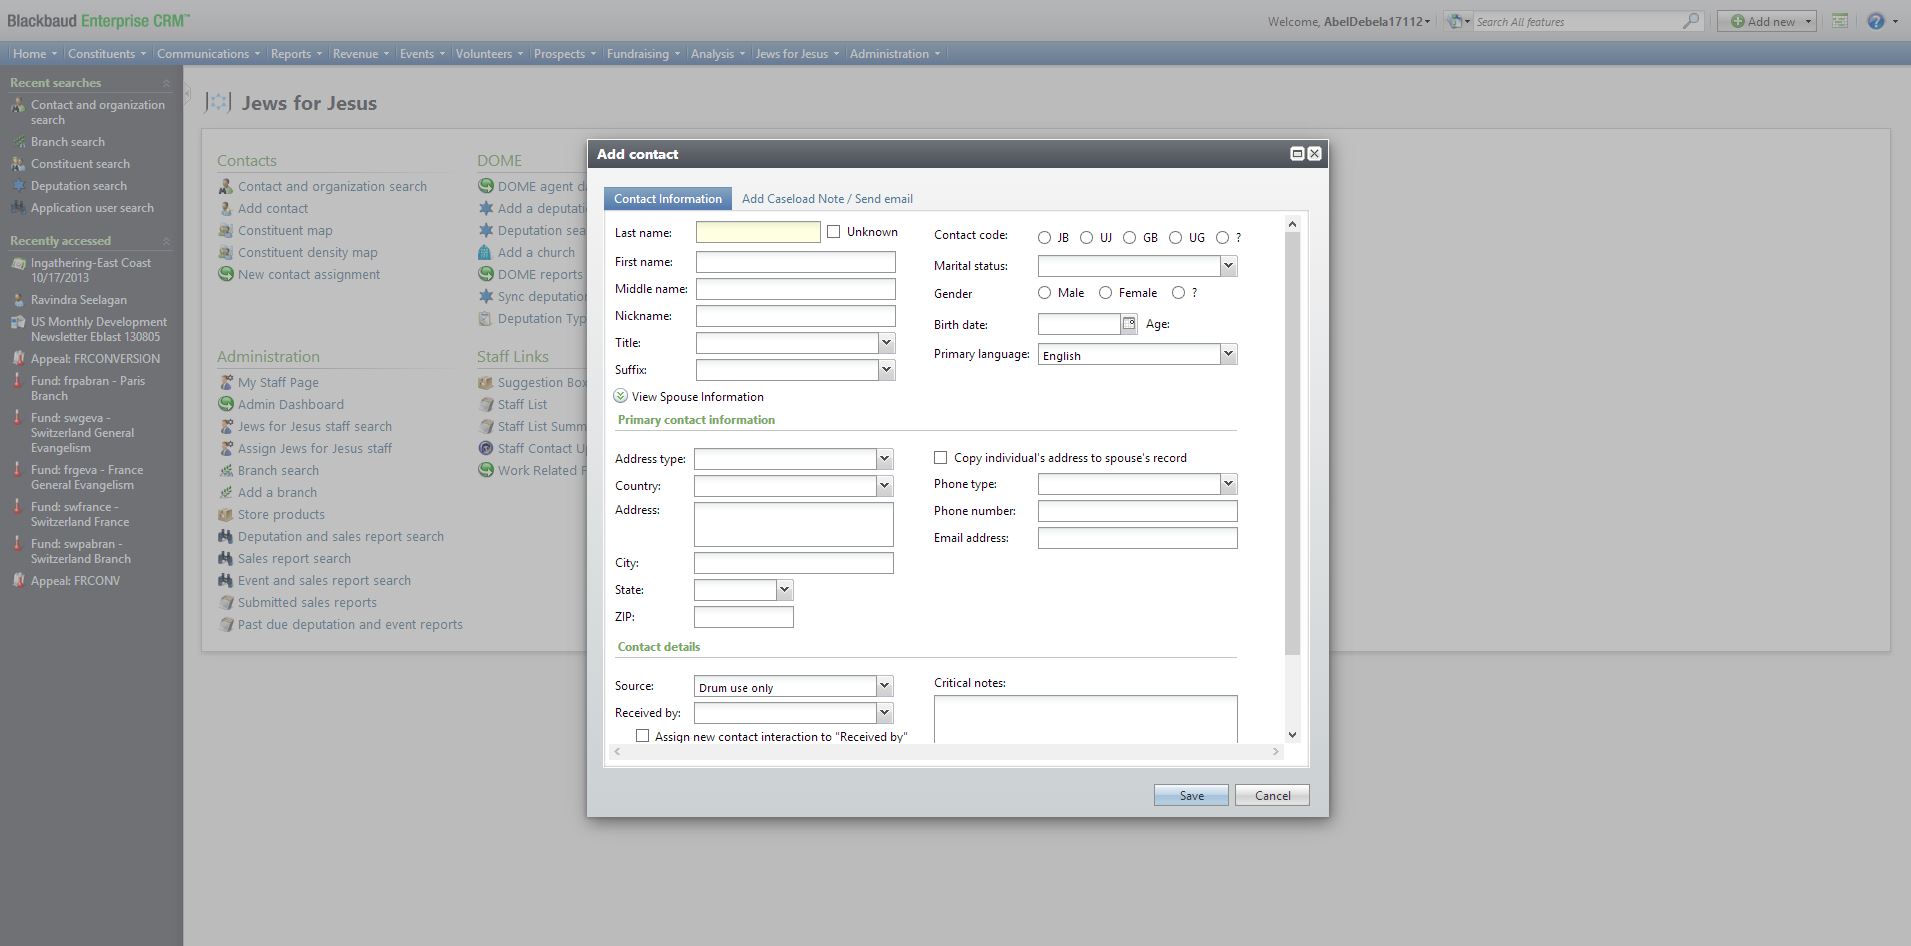Image resolution: width=1911 pixels, height=946 pixels.
Task: Open the Fundraising menu
Action: click(x=643, y=54)
